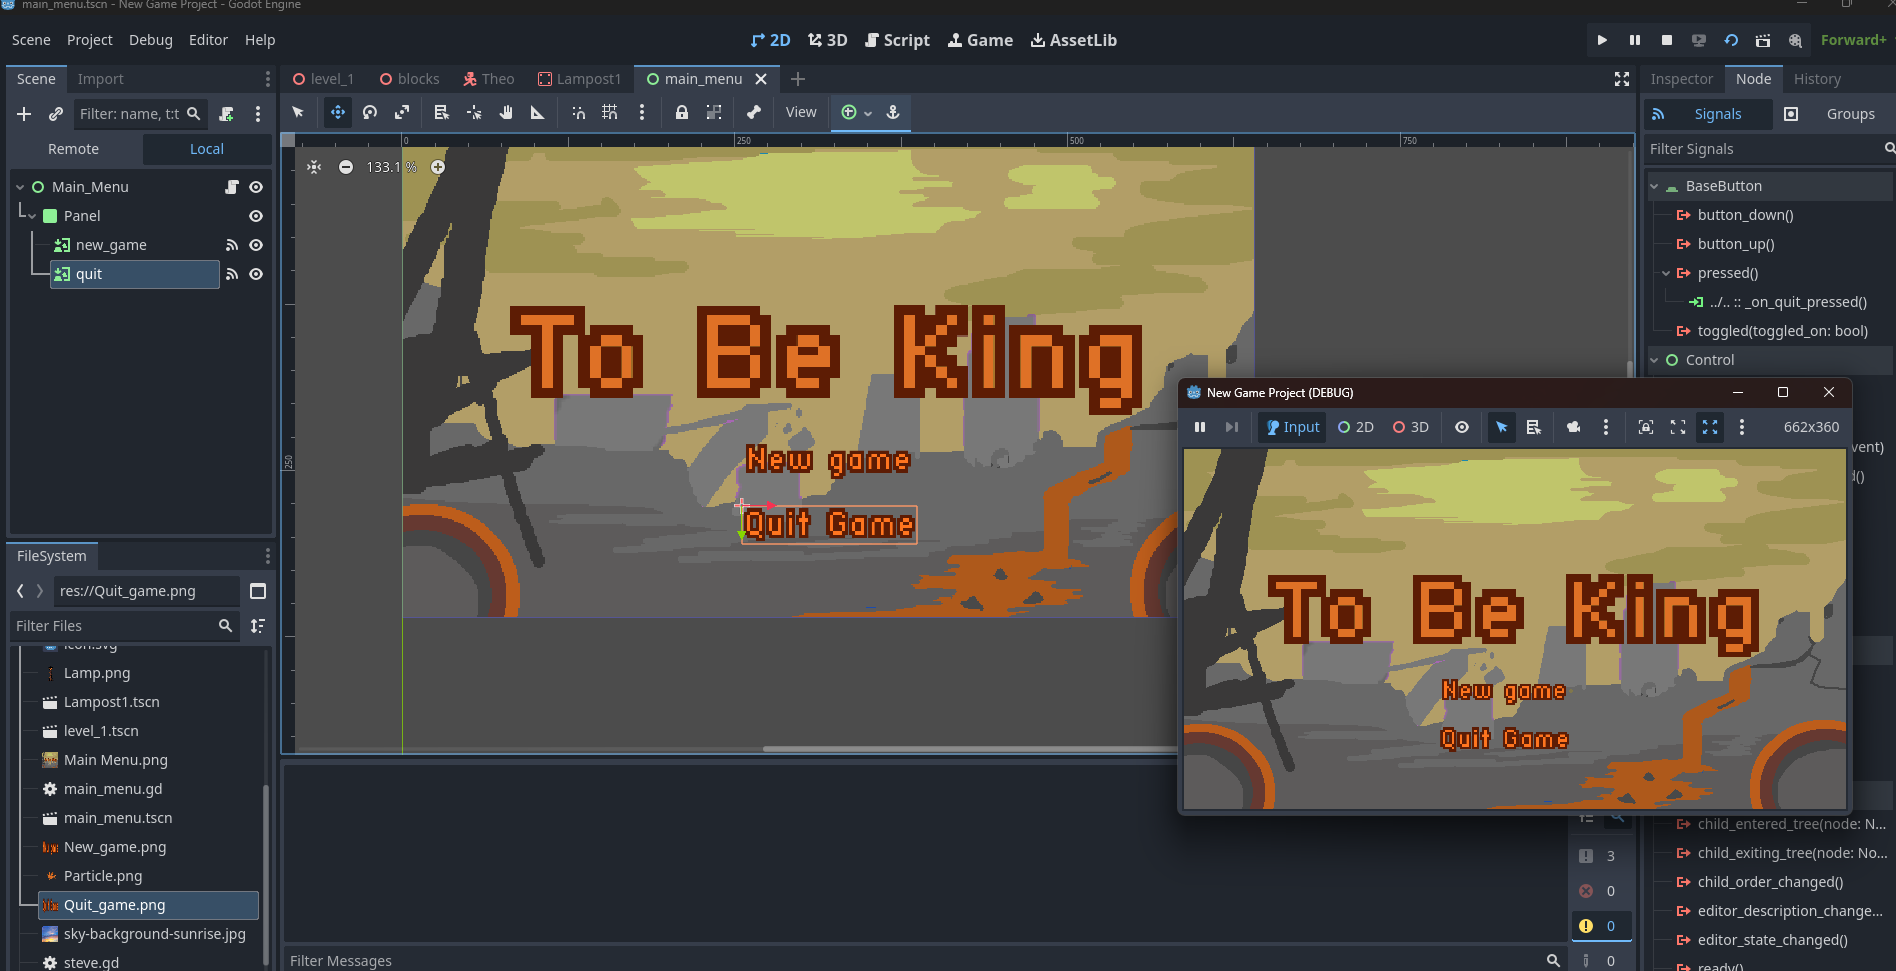Open script attached to Main_Menu node
Image resolution: width=1896 pixels, height=971 pixels.
232,187
